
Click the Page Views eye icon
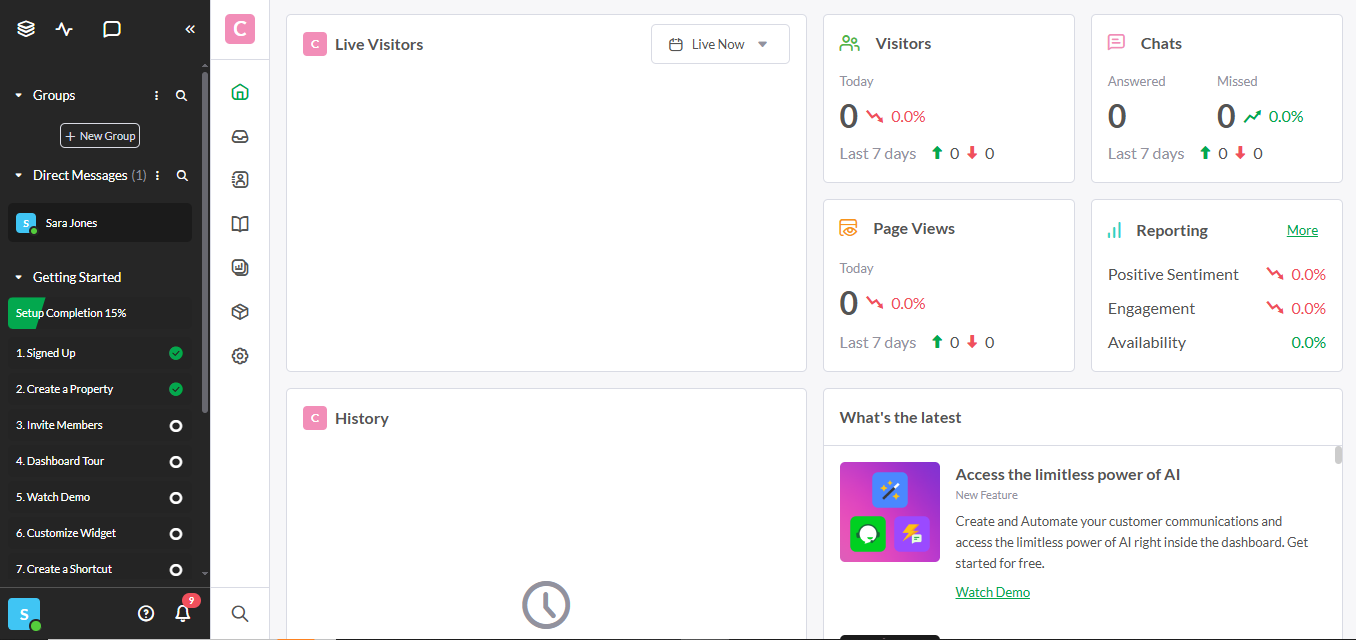pos(849,228)
